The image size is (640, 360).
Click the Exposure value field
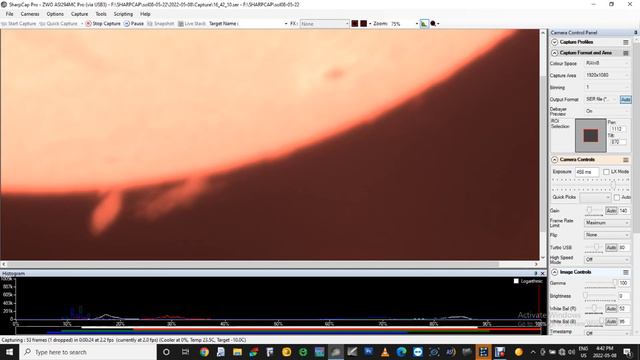(x=587, y=172)
